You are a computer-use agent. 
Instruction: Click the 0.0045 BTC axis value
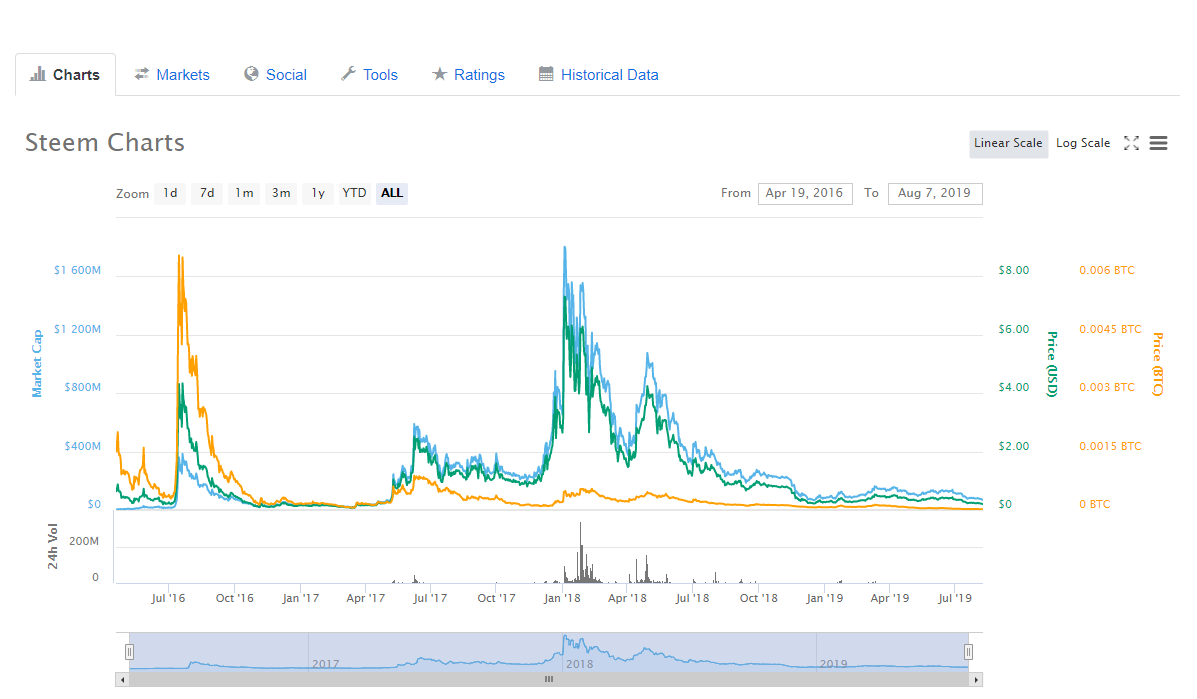click(x=1110, y=329)
